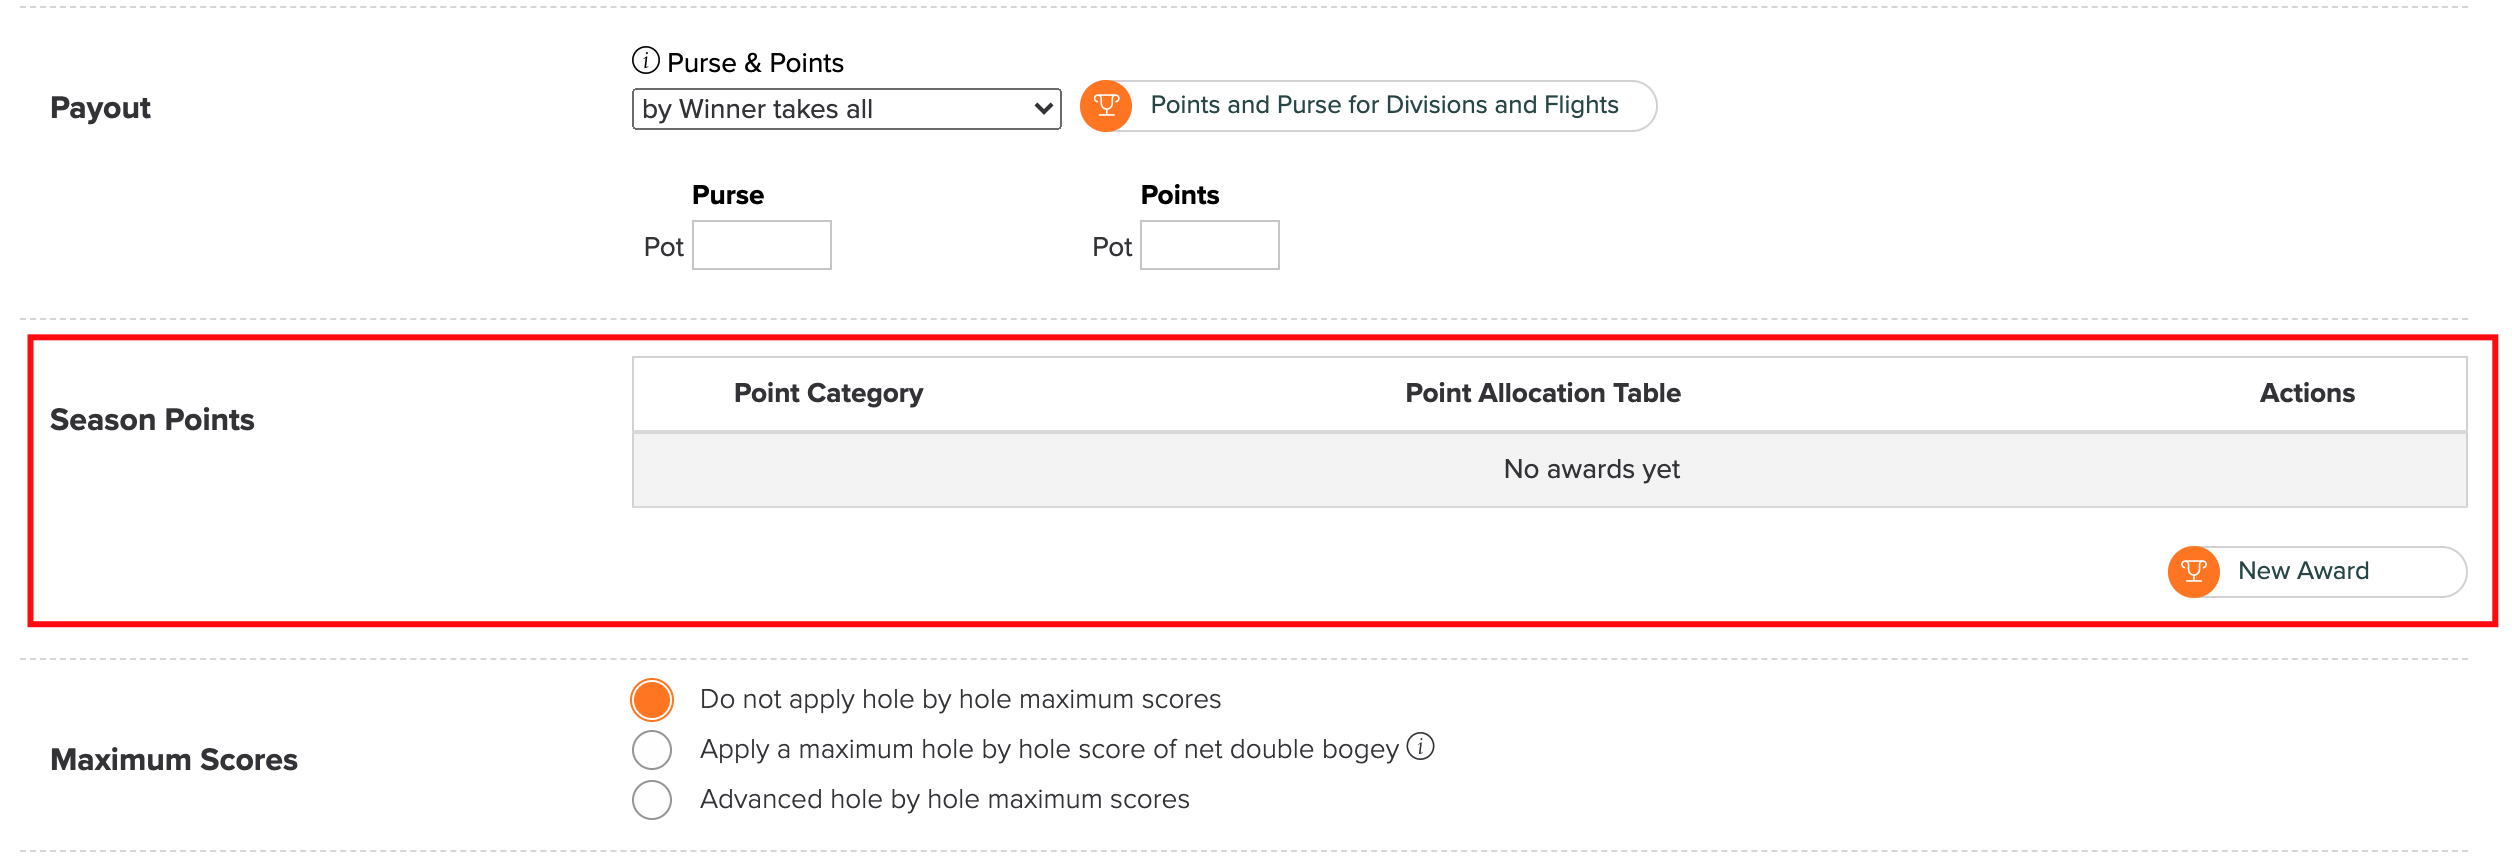Click the Point Allocation Table column header
2512x866 pixels.
1543,393
